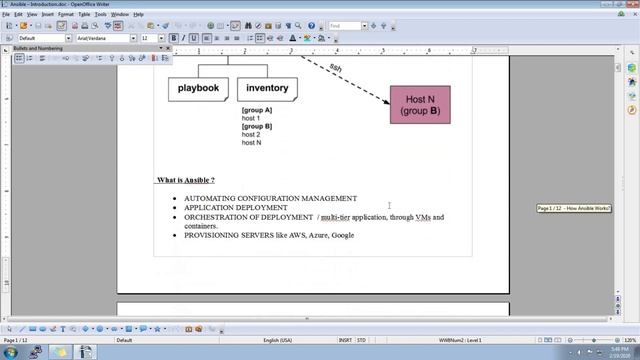Expand the New document dropdown arrow
640x360 pixels.
pos(16,26)
